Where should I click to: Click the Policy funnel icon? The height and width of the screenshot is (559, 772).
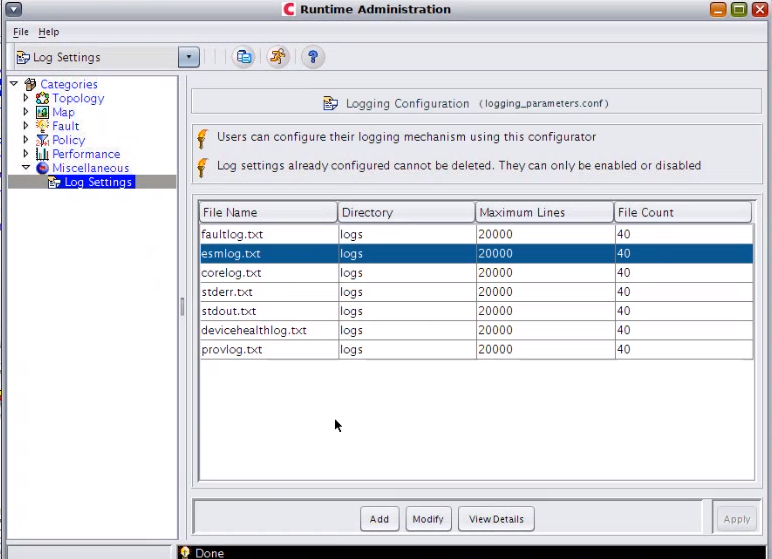[42, 140]
